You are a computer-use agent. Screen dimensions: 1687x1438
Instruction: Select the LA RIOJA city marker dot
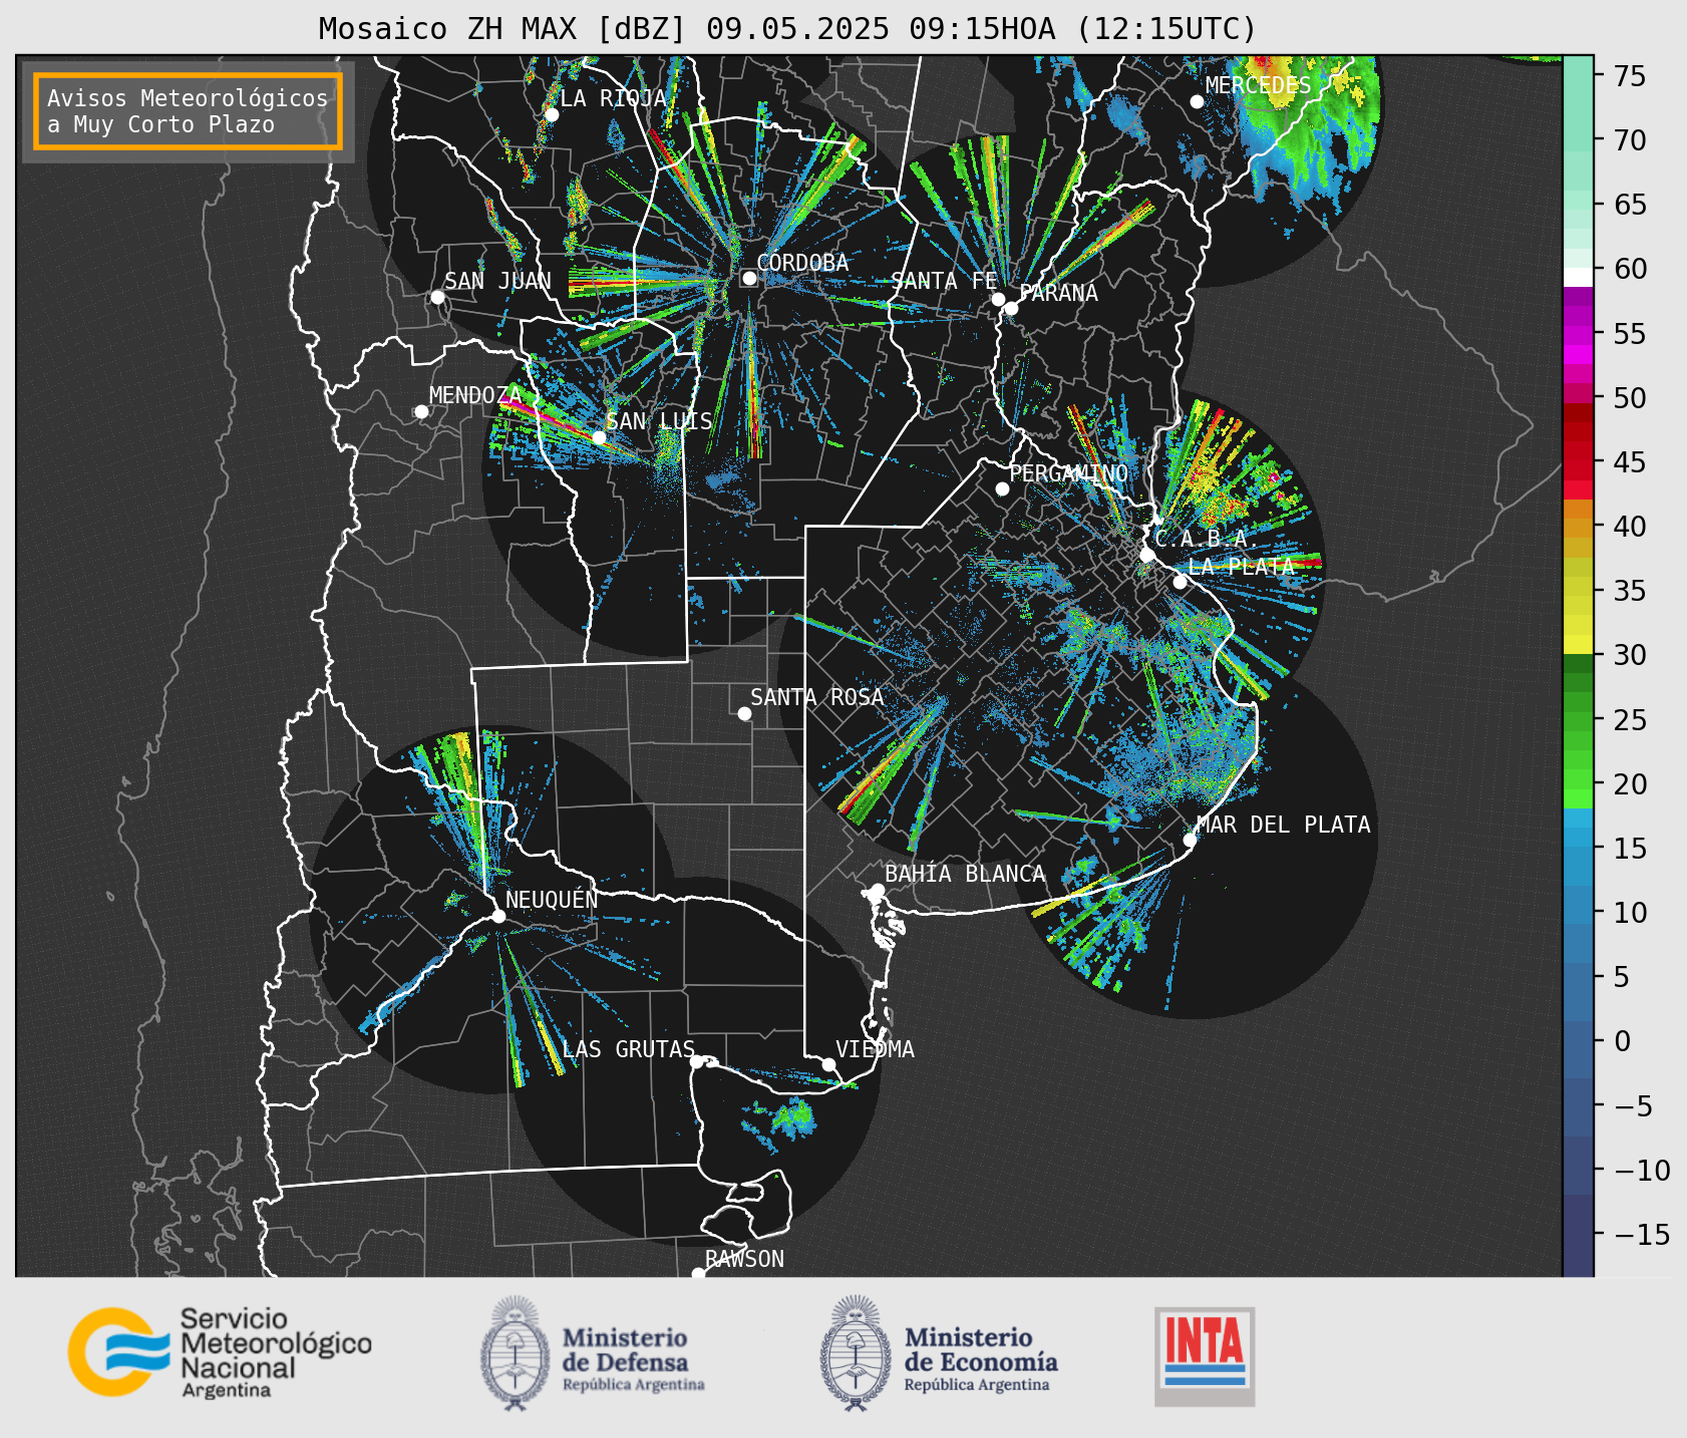(551, 114)
